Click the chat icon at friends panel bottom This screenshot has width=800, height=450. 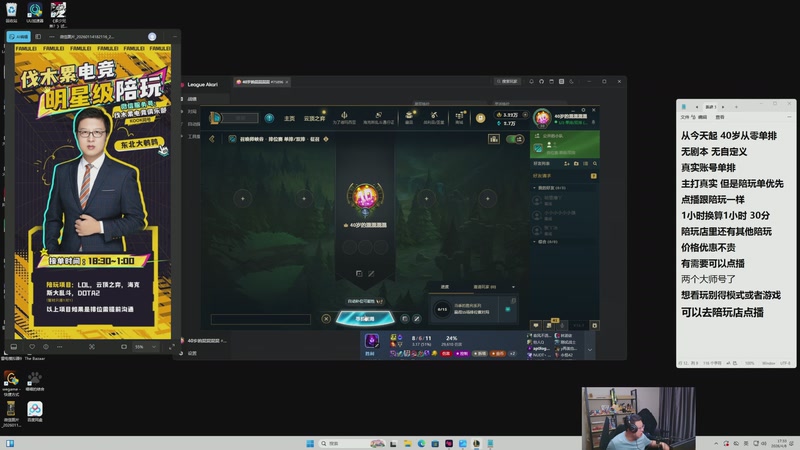coord(536,325)
